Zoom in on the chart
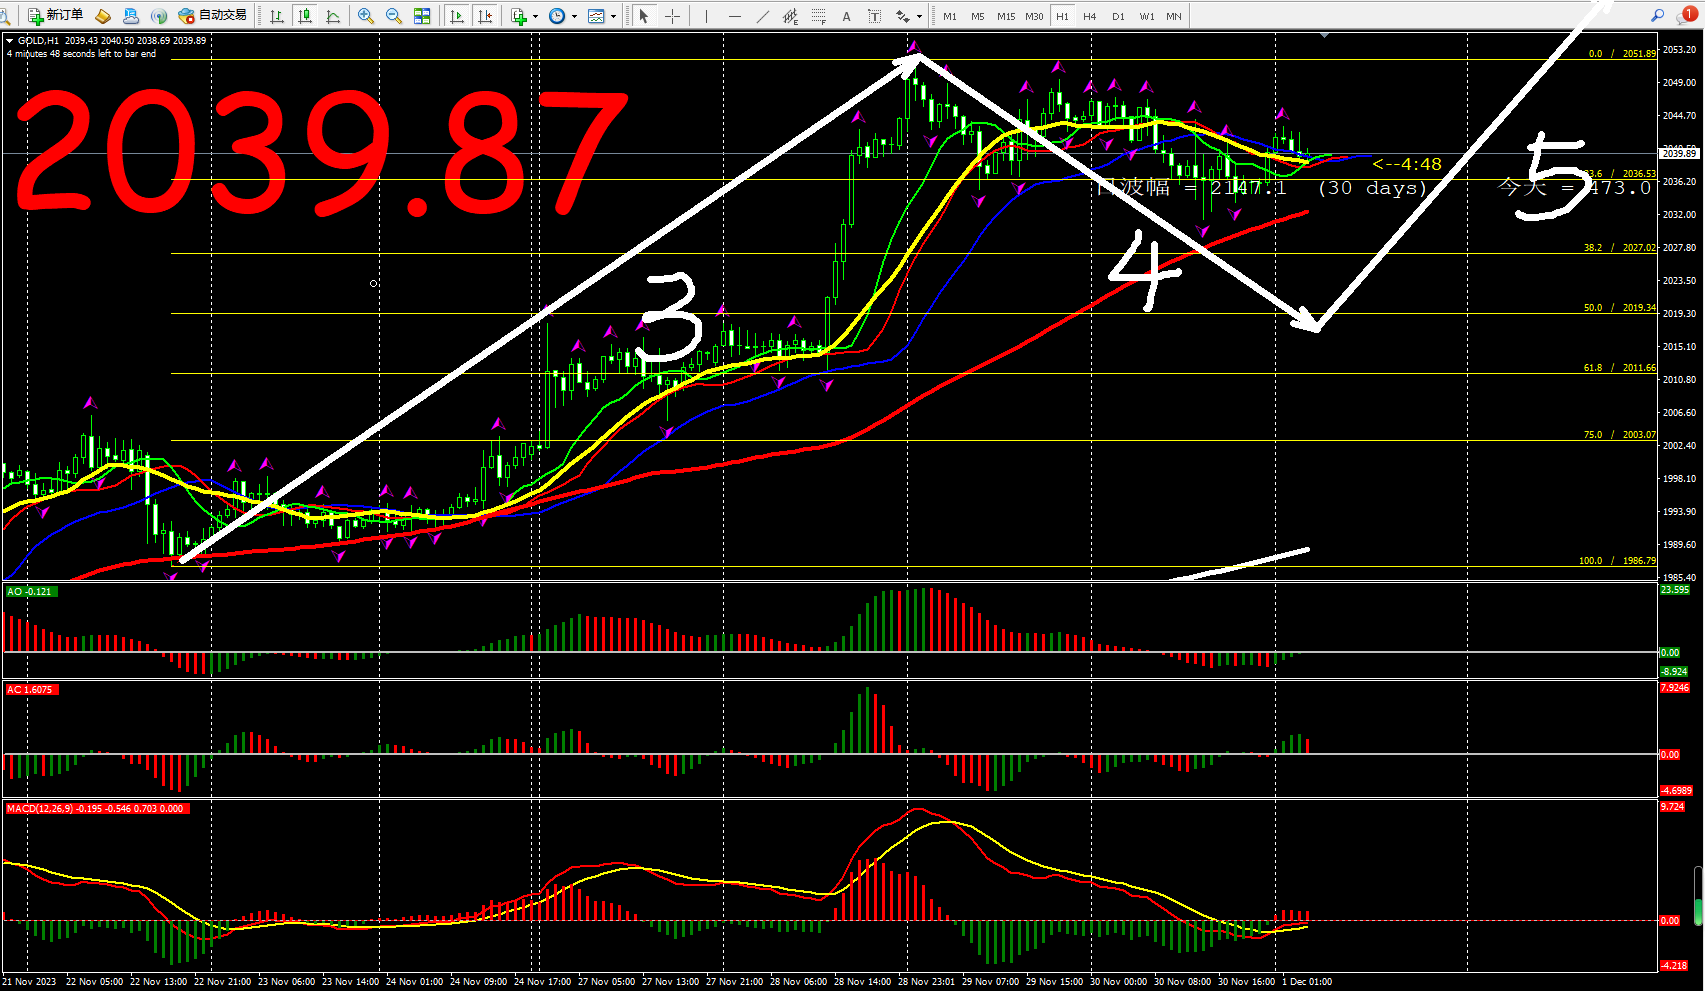This screenshot has width=1705, height=991. coord(366,16)
